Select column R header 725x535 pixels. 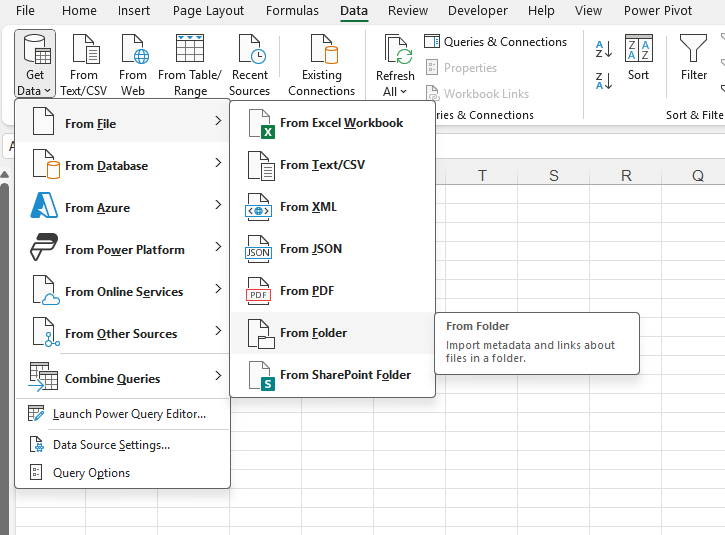click(626, 176)
